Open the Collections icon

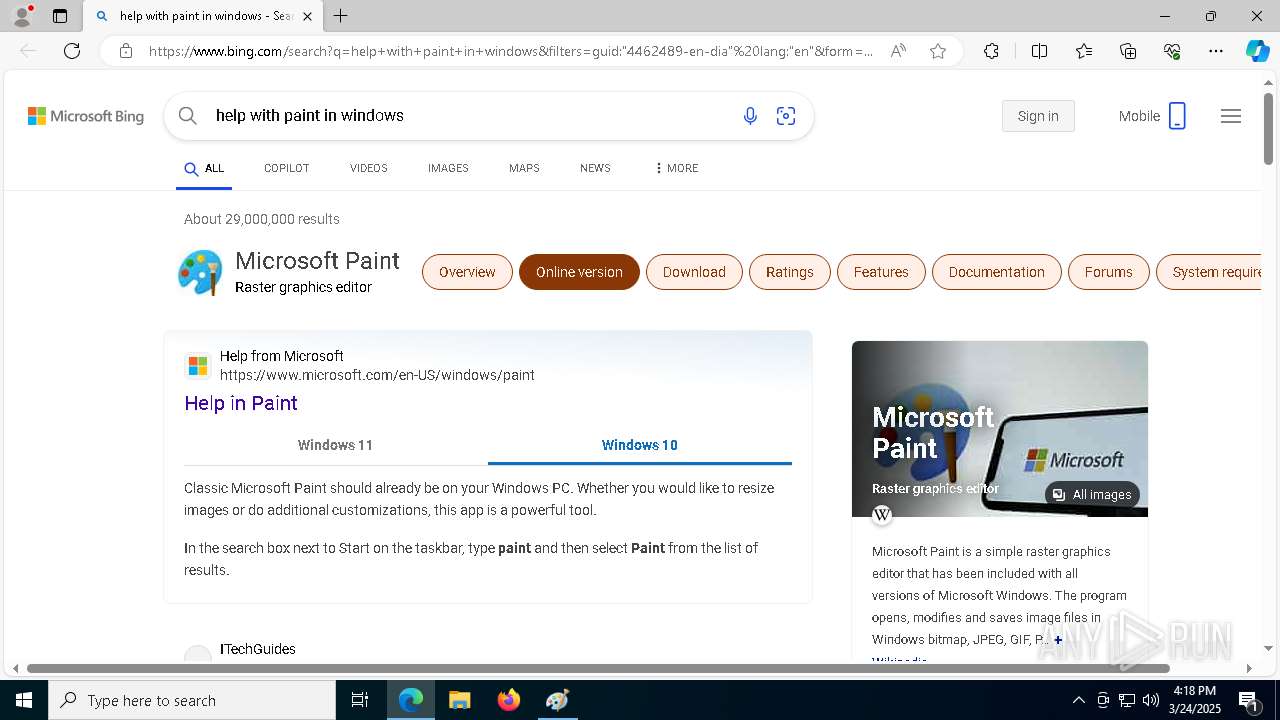click(1128, 51)
